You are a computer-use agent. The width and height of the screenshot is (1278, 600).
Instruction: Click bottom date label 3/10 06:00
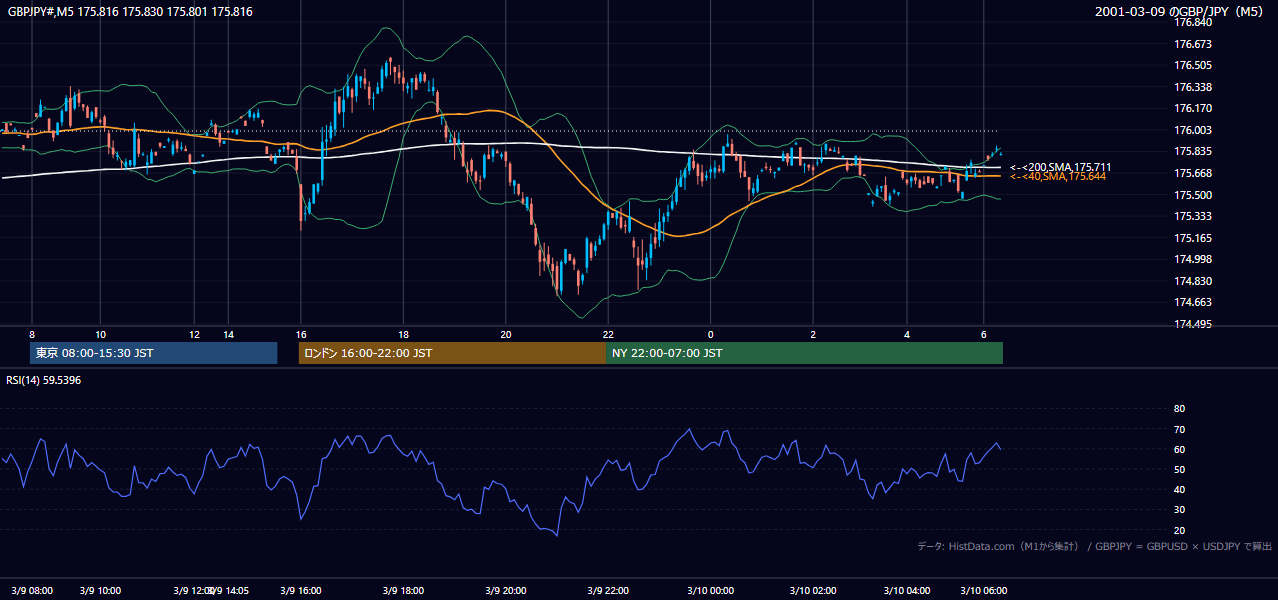(984, 591)
